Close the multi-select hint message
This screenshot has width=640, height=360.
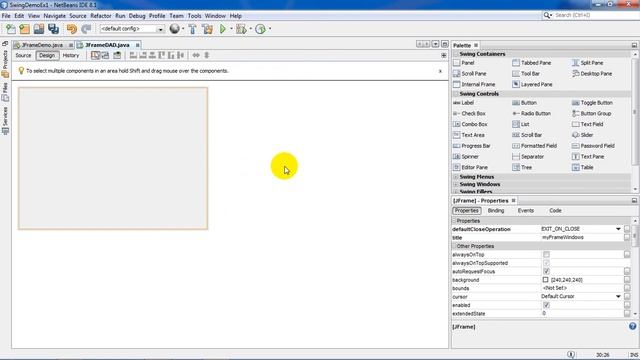[x=440, y=71]
